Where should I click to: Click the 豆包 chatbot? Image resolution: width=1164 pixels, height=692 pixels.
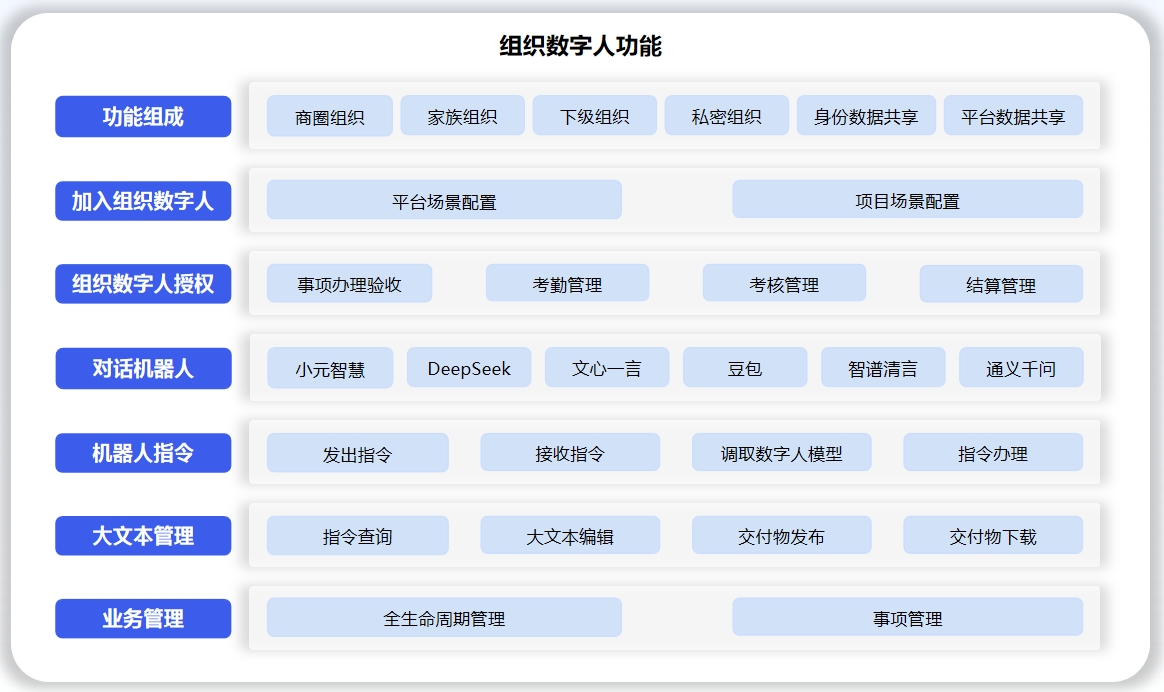pos(745,367)
